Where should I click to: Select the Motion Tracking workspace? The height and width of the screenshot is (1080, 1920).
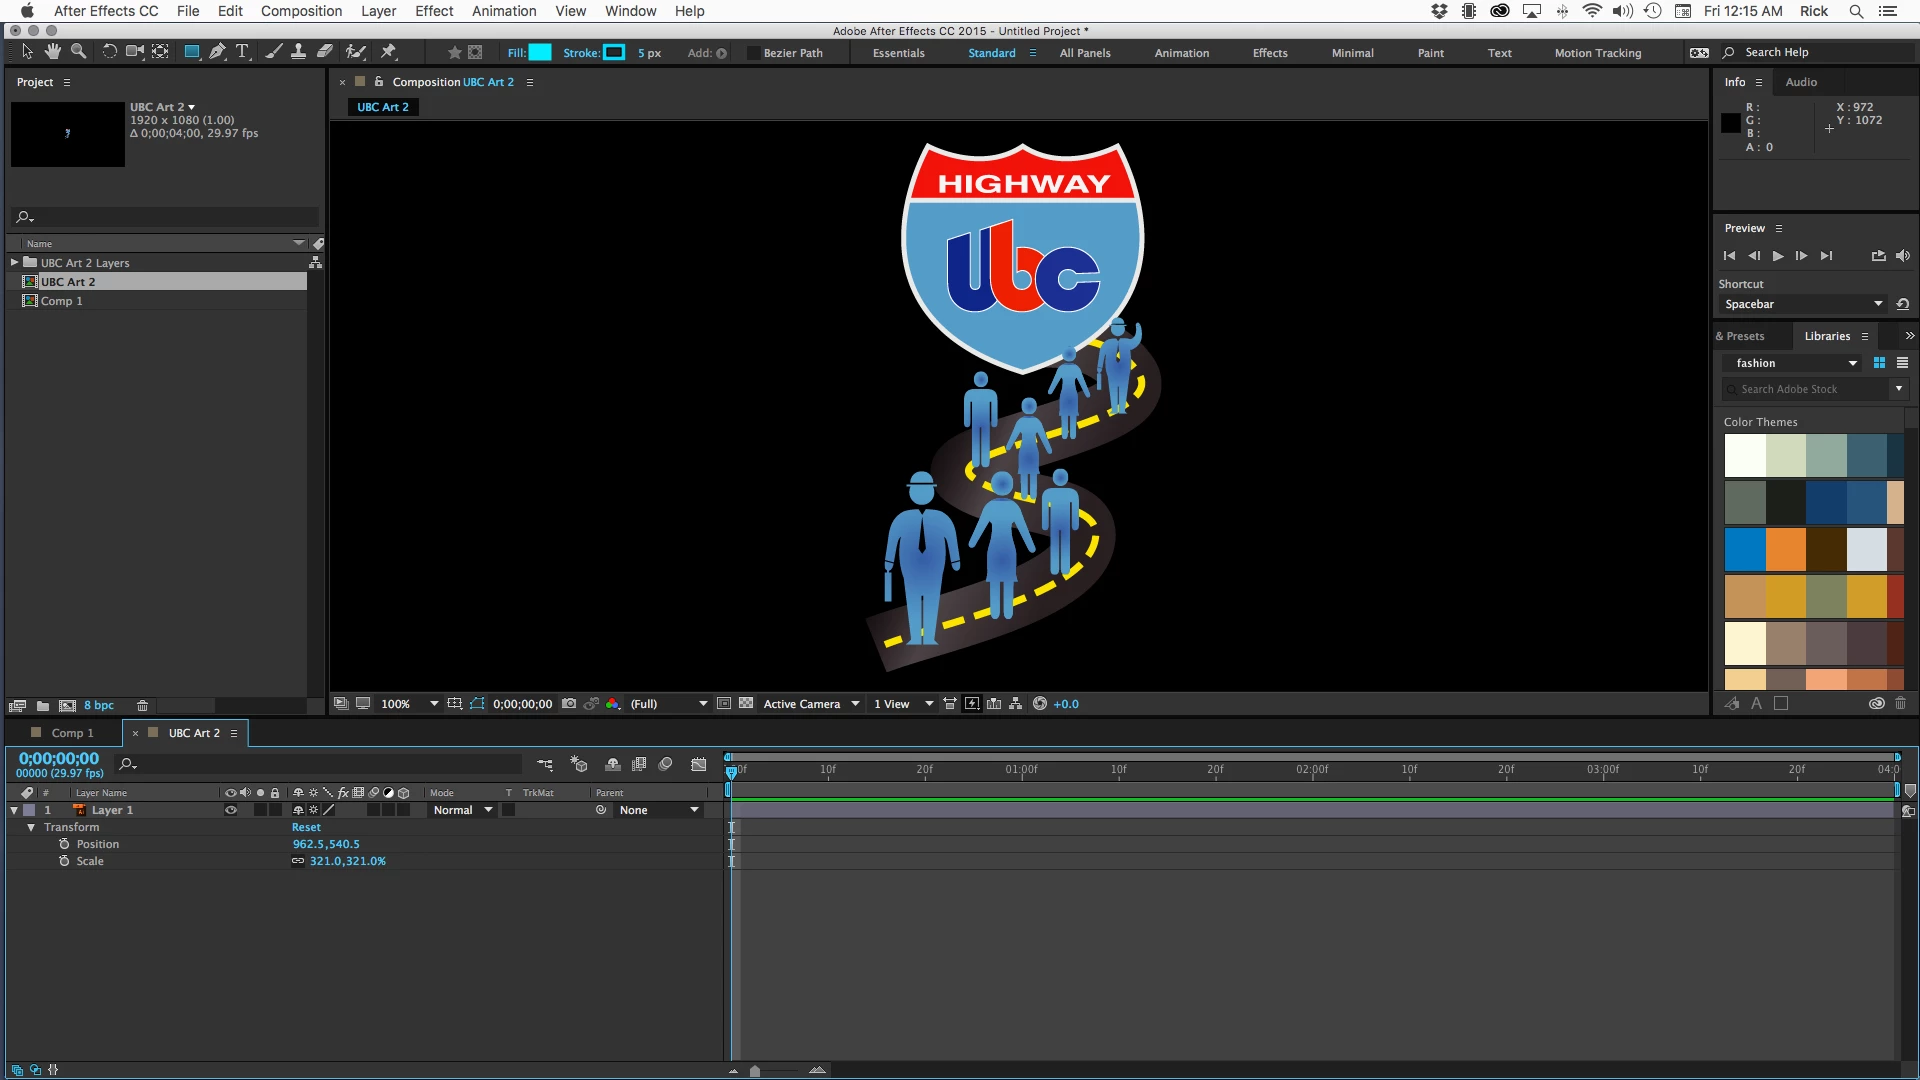pos(1597,53)
